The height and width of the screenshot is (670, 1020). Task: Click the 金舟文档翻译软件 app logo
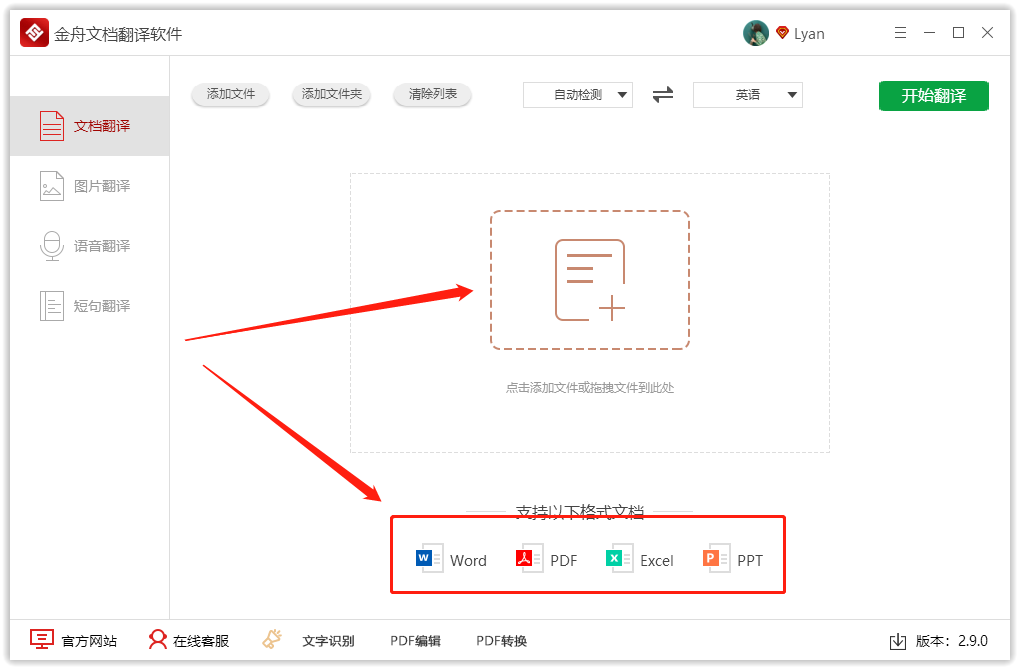[34, 33]
